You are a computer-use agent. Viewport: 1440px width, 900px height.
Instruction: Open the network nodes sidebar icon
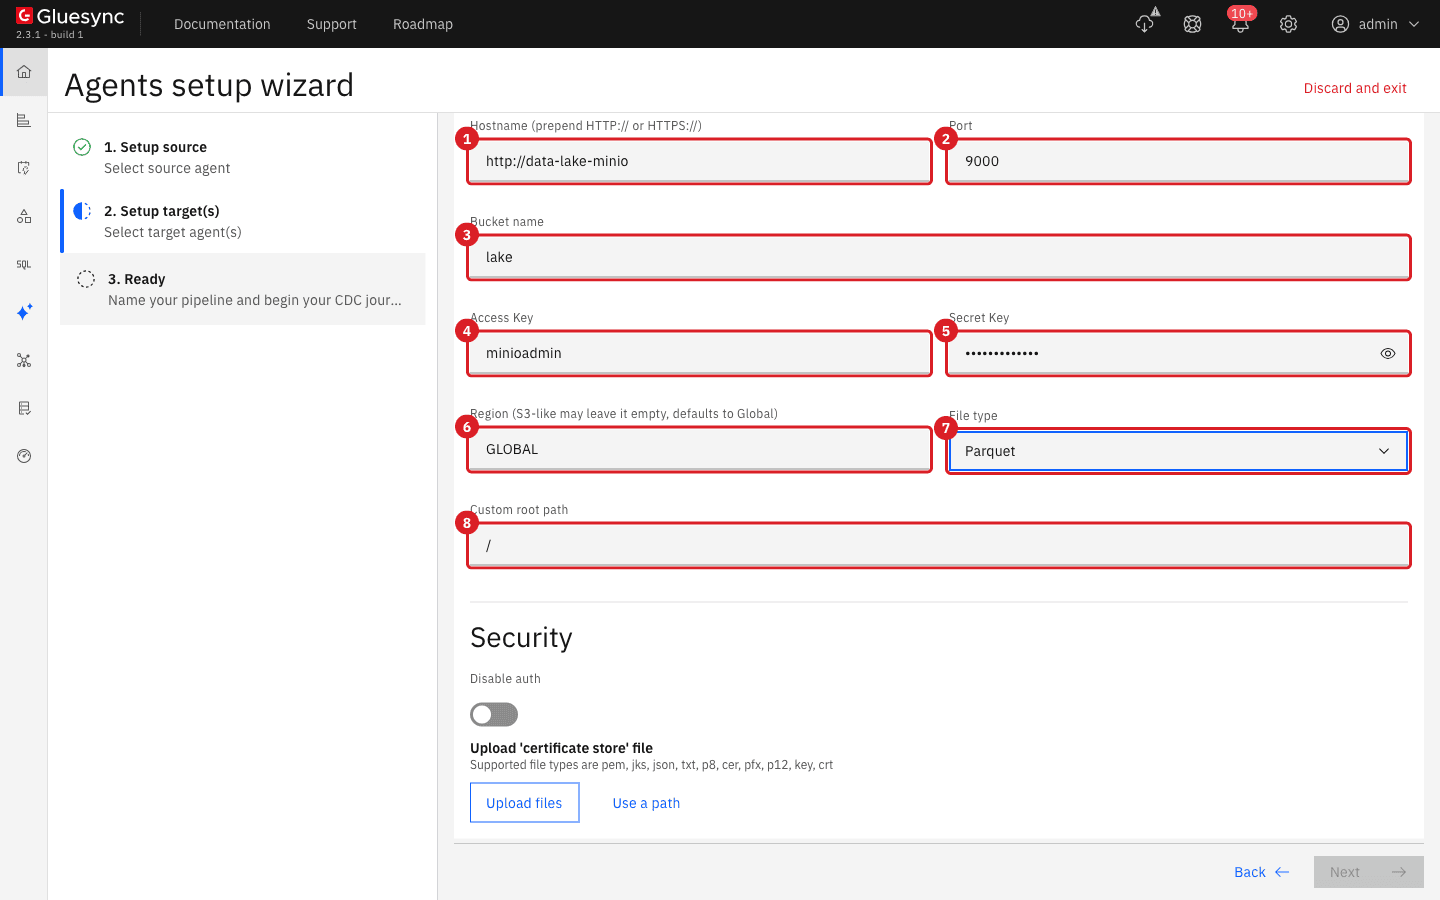24,360
